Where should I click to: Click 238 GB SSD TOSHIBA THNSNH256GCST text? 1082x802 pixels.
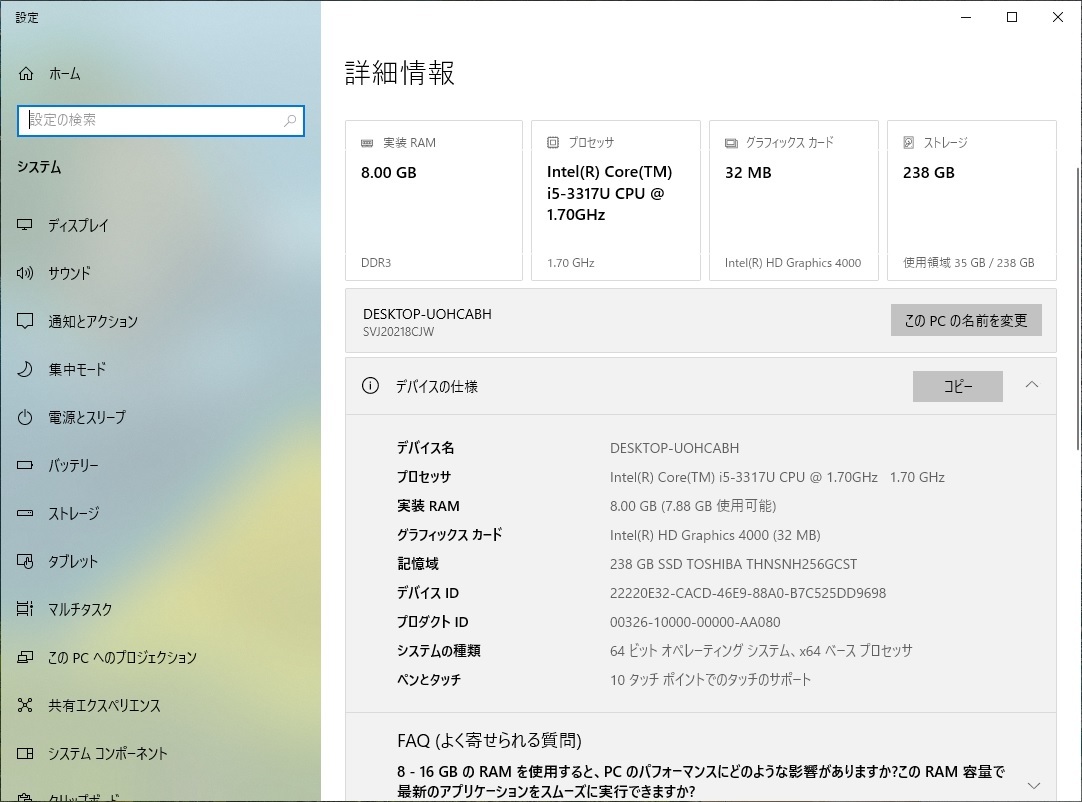pos(734,564)
